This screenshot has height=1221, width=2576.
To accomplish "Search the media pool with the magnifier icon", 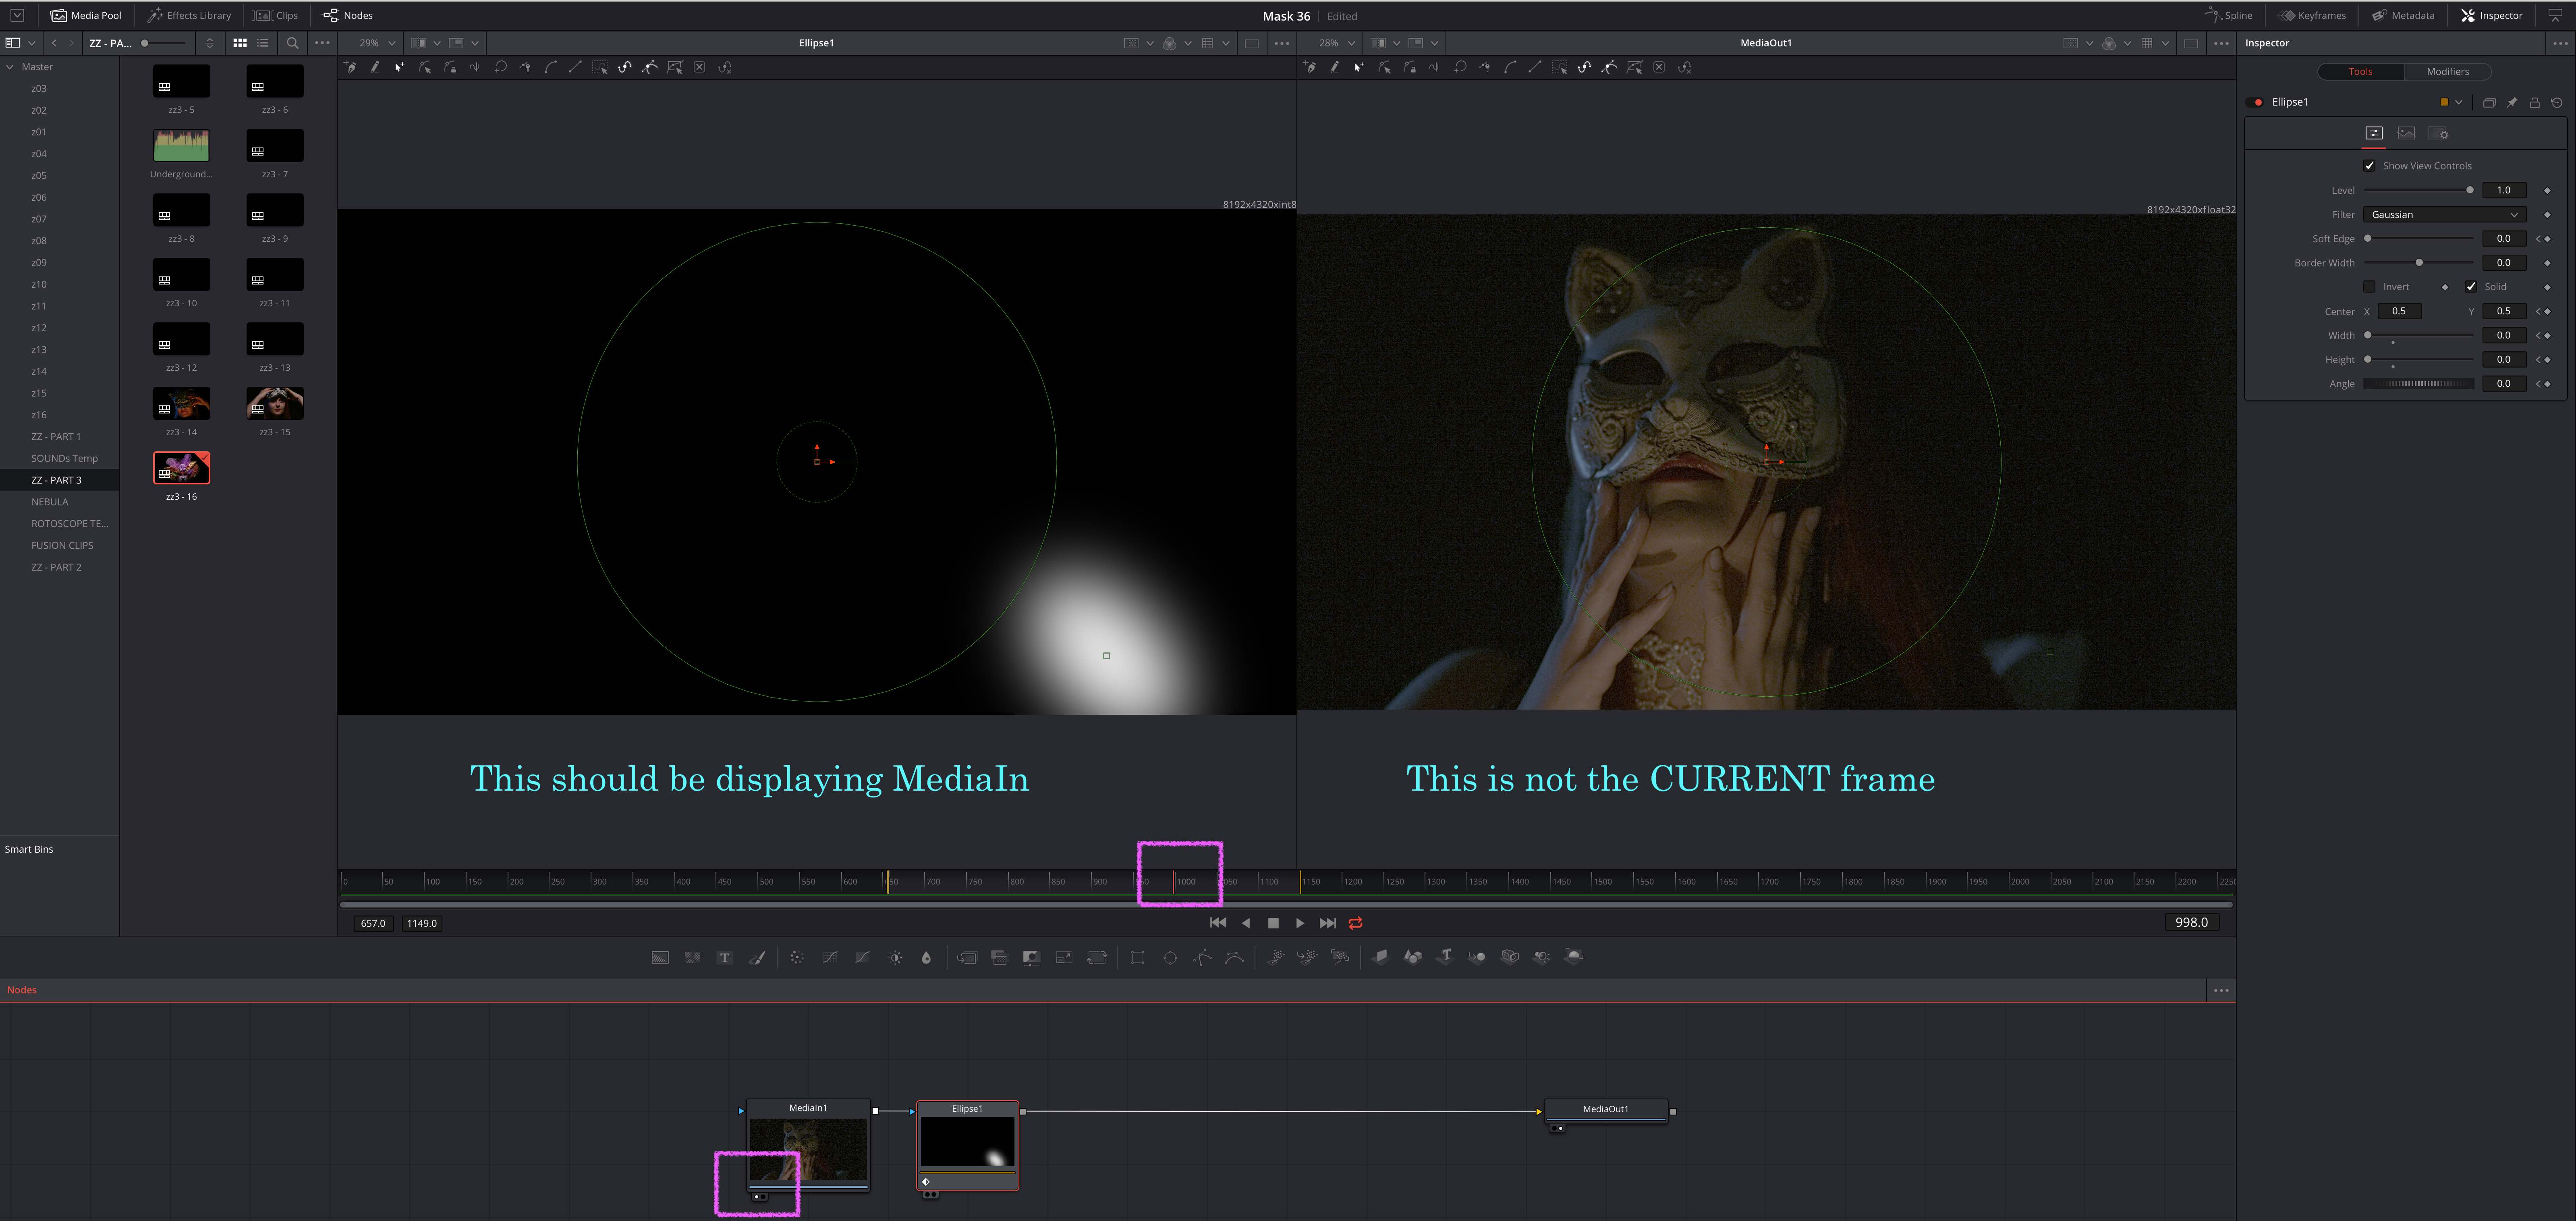I will point(292,43).
